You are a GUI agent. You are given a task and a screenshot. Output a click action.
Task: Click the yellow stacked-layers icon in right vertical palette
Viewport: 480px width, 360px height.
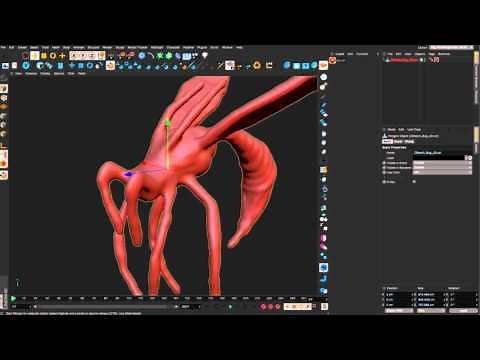323,170
